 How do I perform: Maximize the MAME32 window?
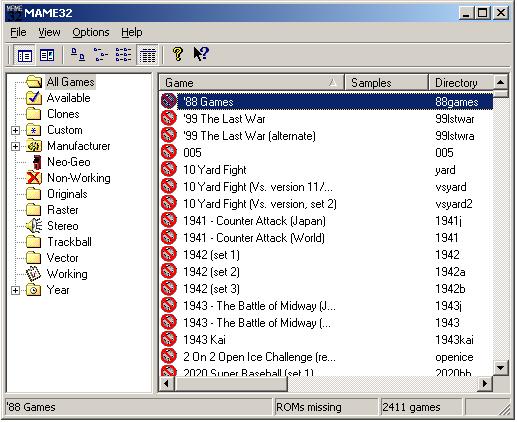click(x=482, y=13)
